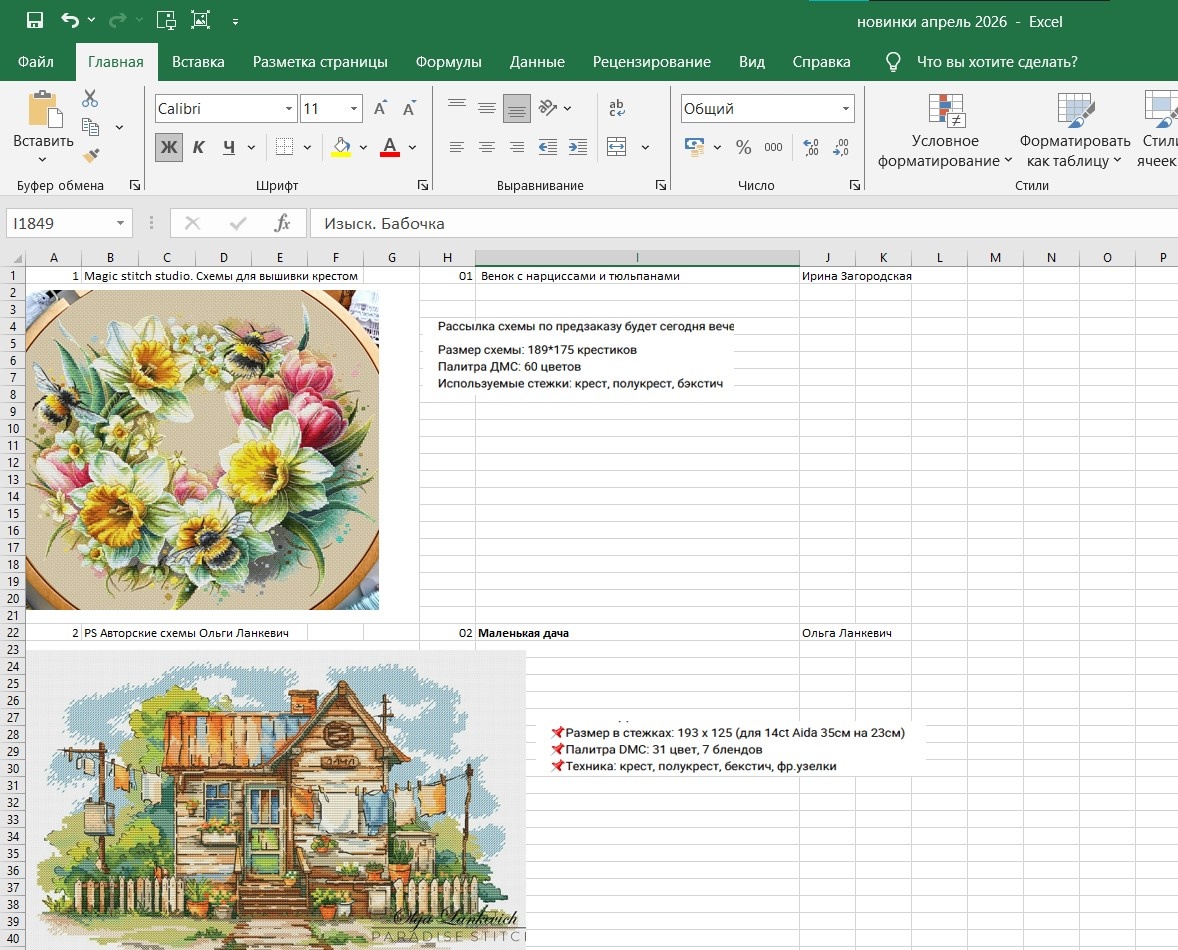This screenshot has width=1178, height=950.
Task: Open the Шрифт dialog launcher
Action: pos(423,185)
